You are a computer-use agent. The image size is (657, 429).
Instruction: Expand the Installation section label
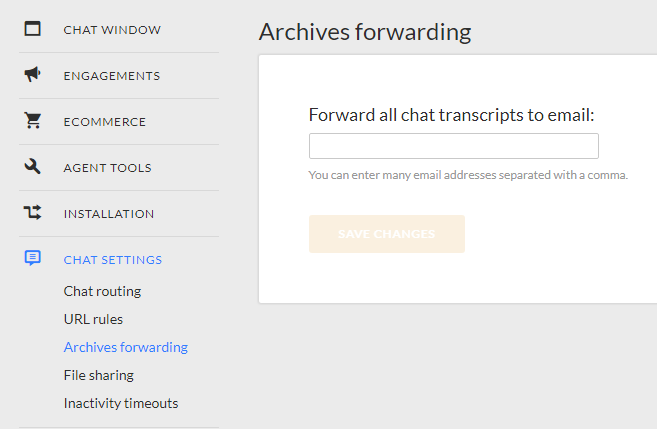(109, 214)
